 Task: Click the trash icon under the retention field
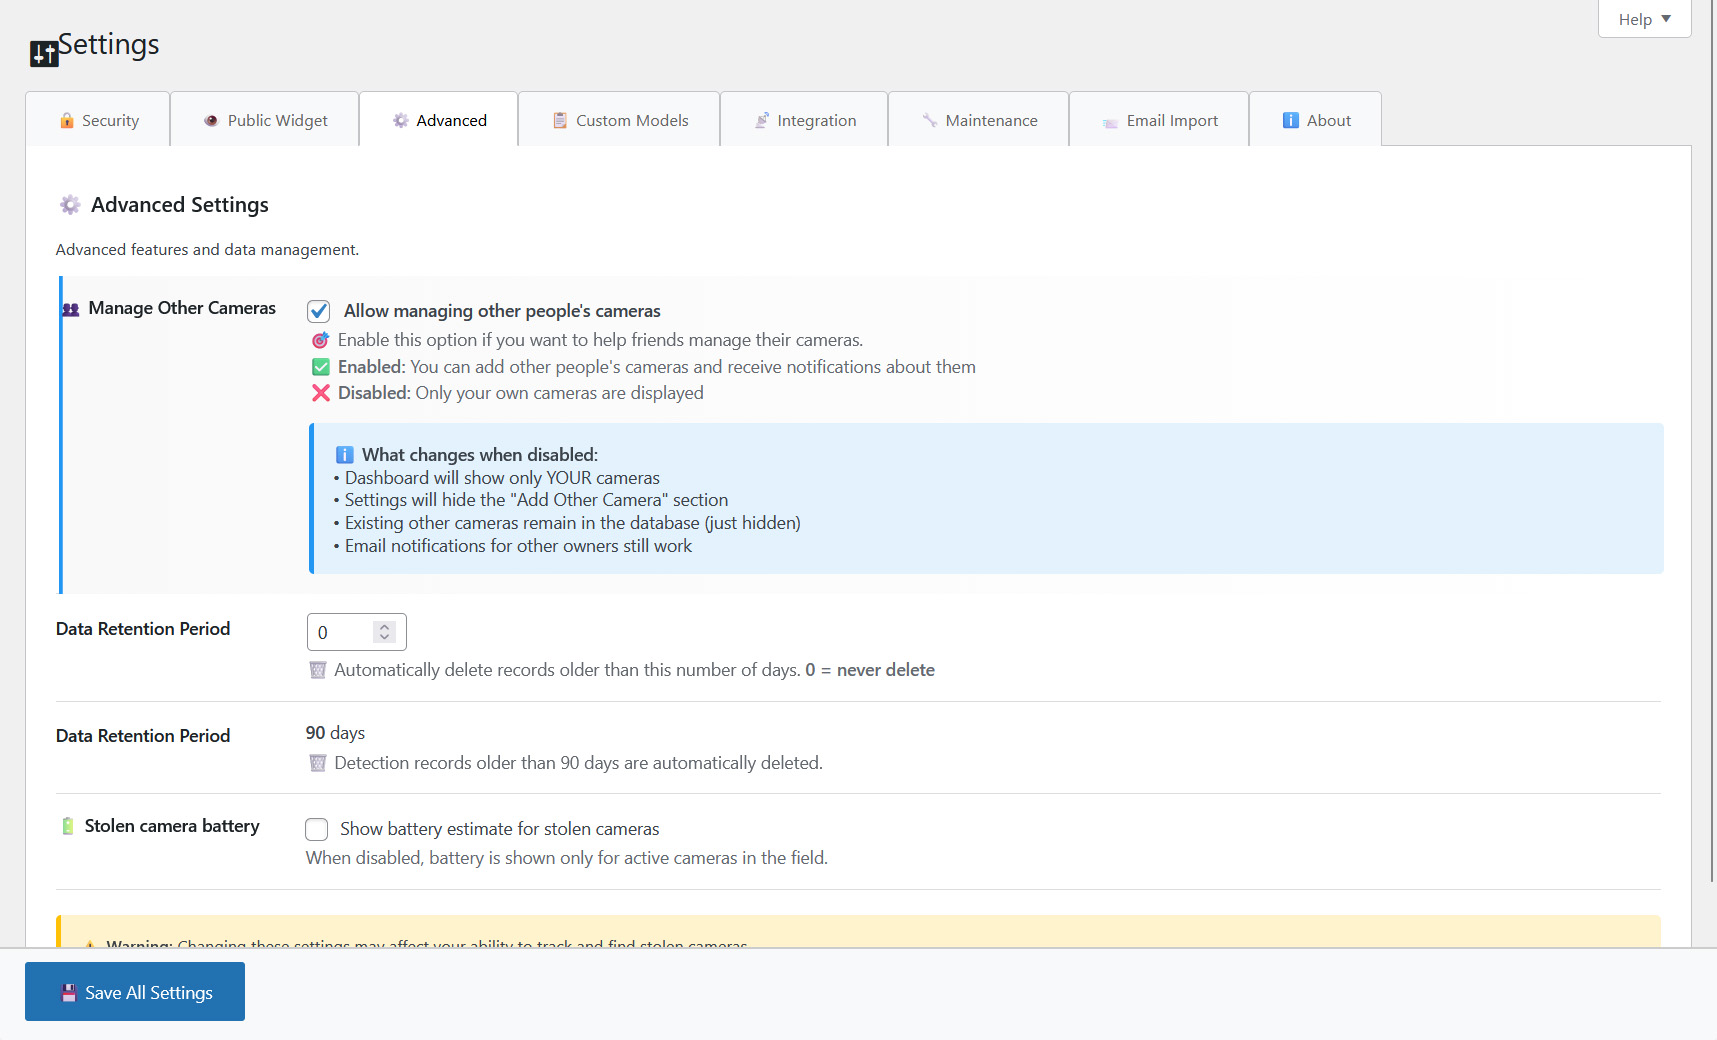pyautogui.click(x=317, y=670)
